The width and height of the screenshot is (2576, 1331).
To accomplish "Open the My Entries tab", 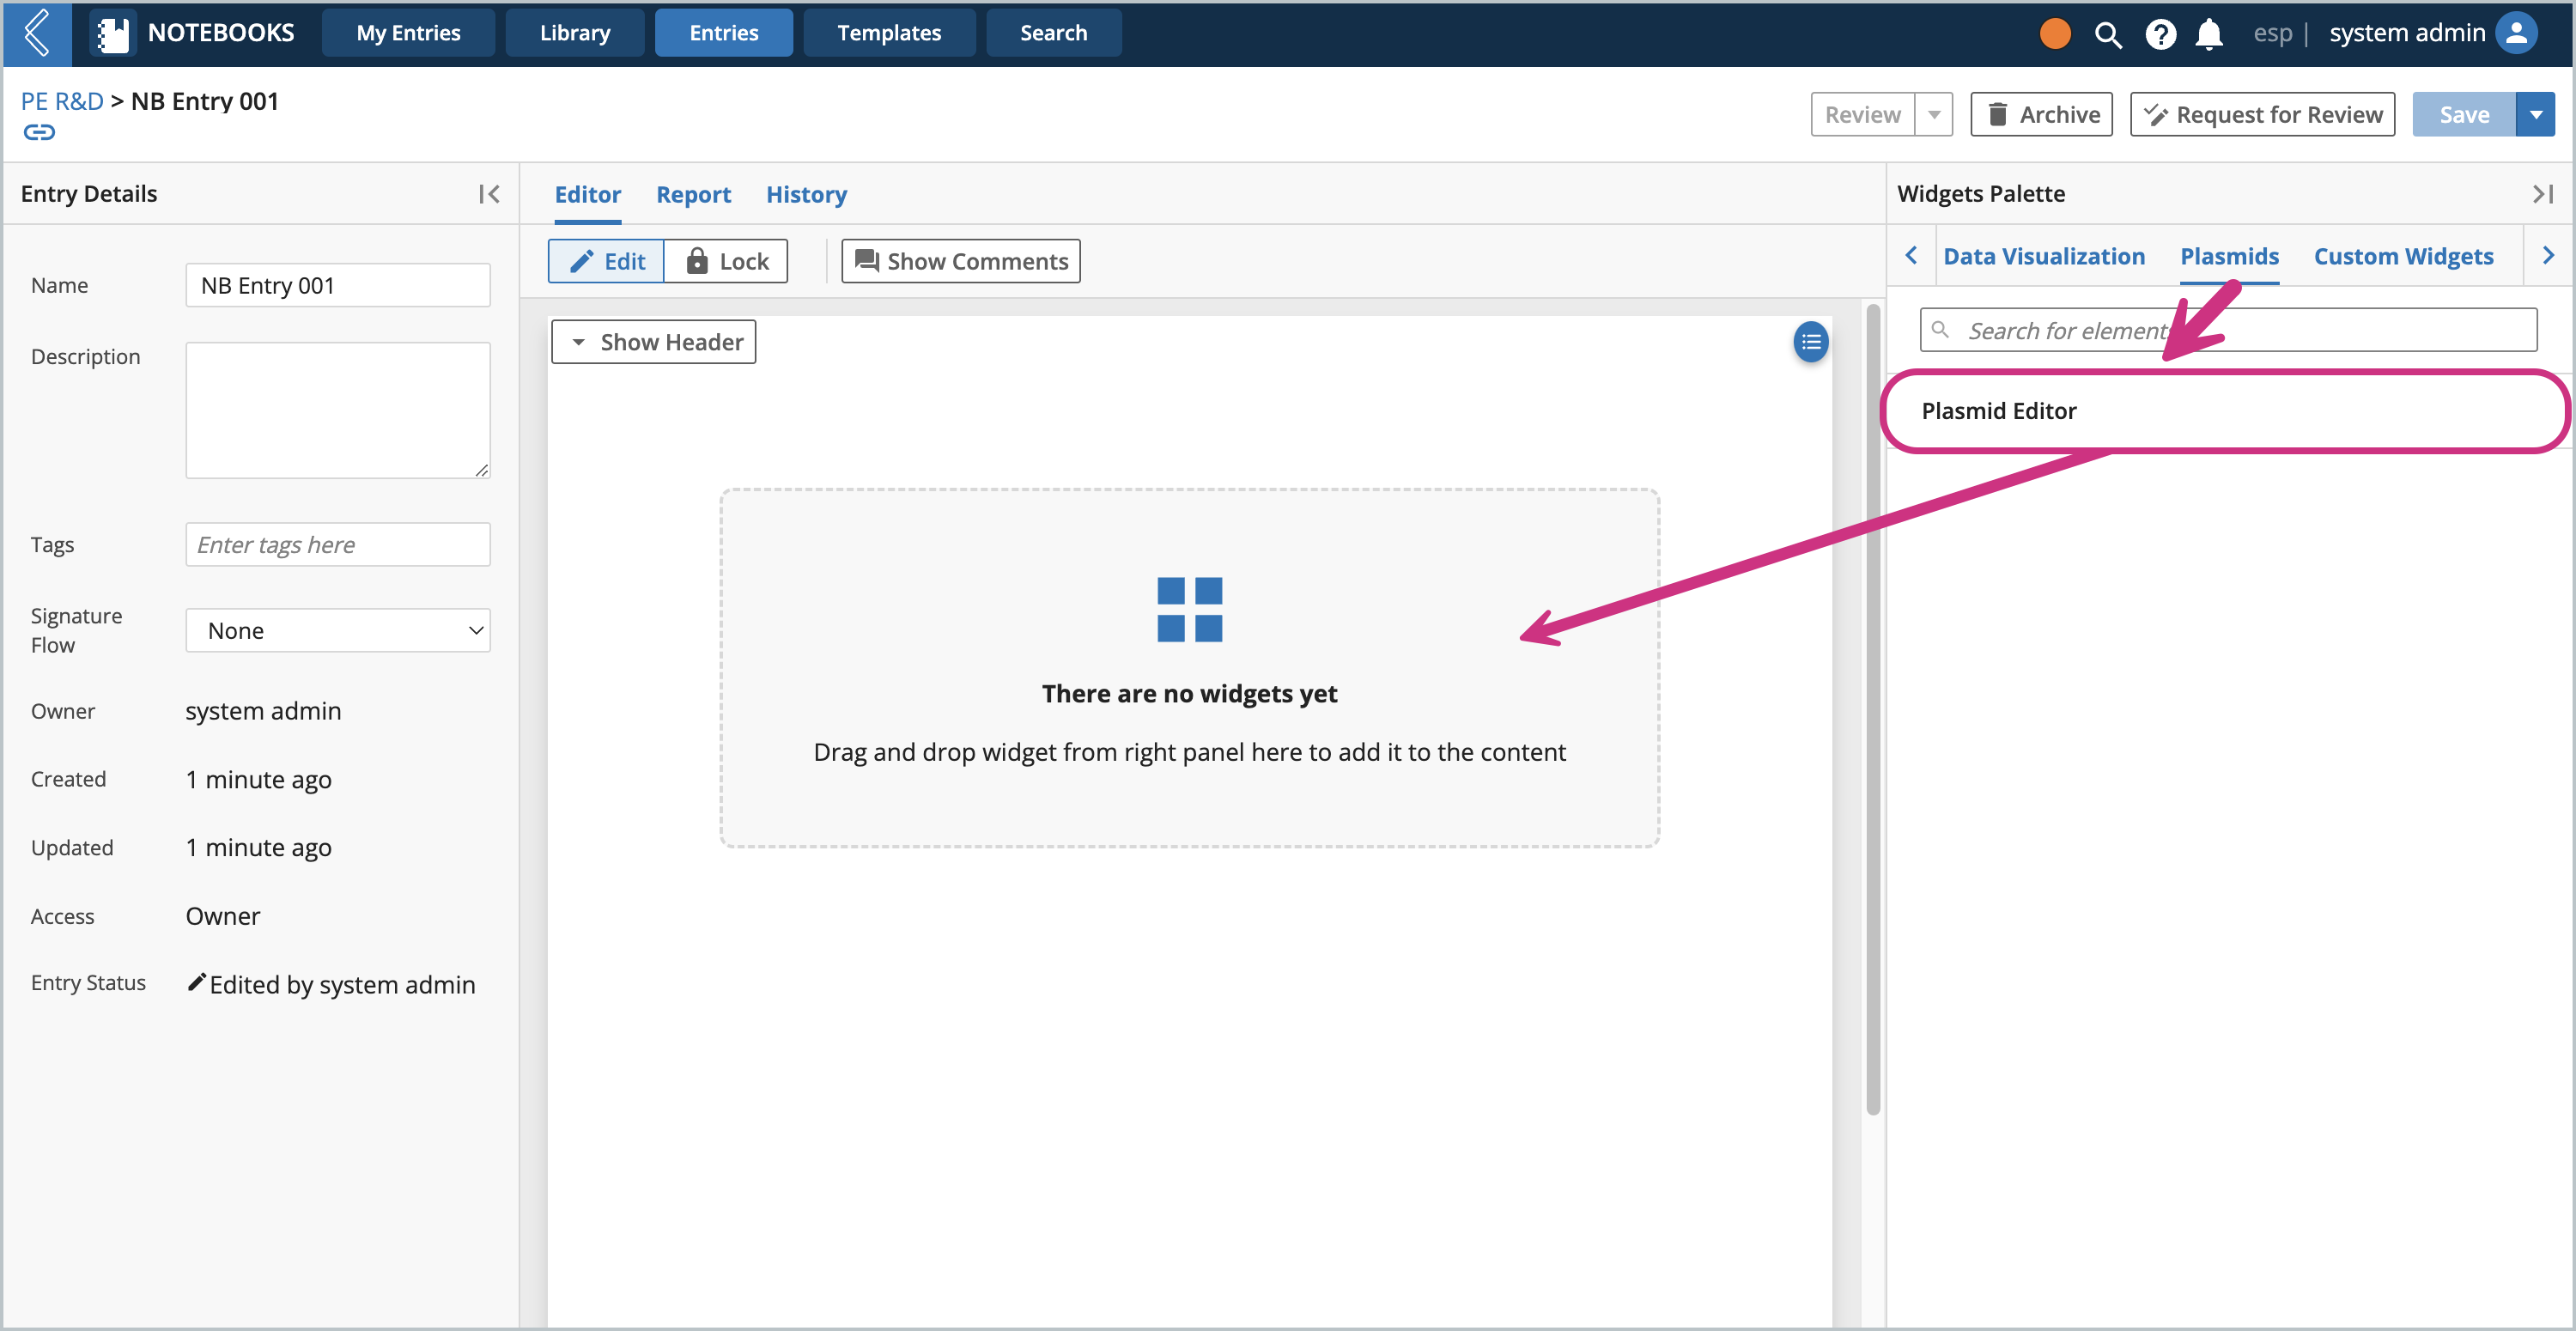I will (408, 33).
